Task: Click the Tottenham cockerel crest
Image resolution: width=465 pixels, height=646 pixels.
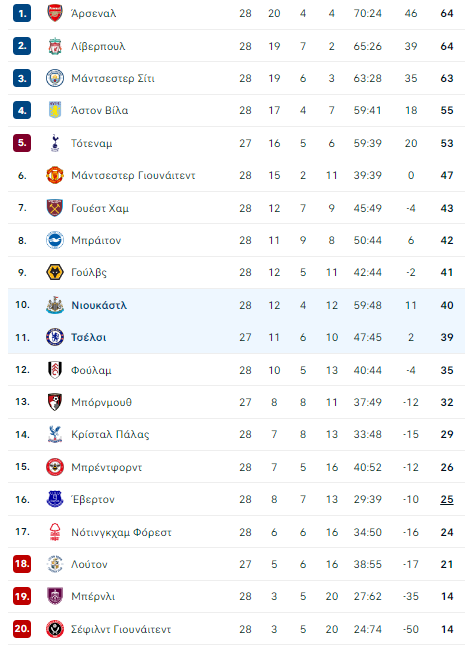Action: 55,143
